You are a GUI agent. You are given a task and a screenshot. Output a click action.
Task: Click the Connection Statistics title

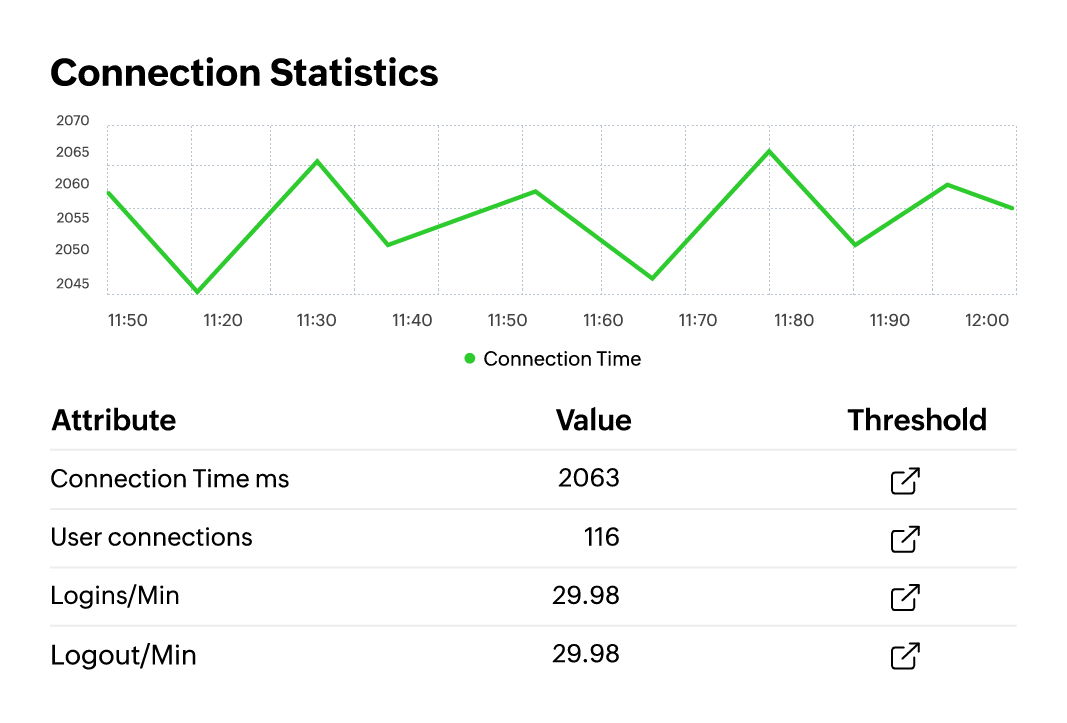tap(244, 72)
